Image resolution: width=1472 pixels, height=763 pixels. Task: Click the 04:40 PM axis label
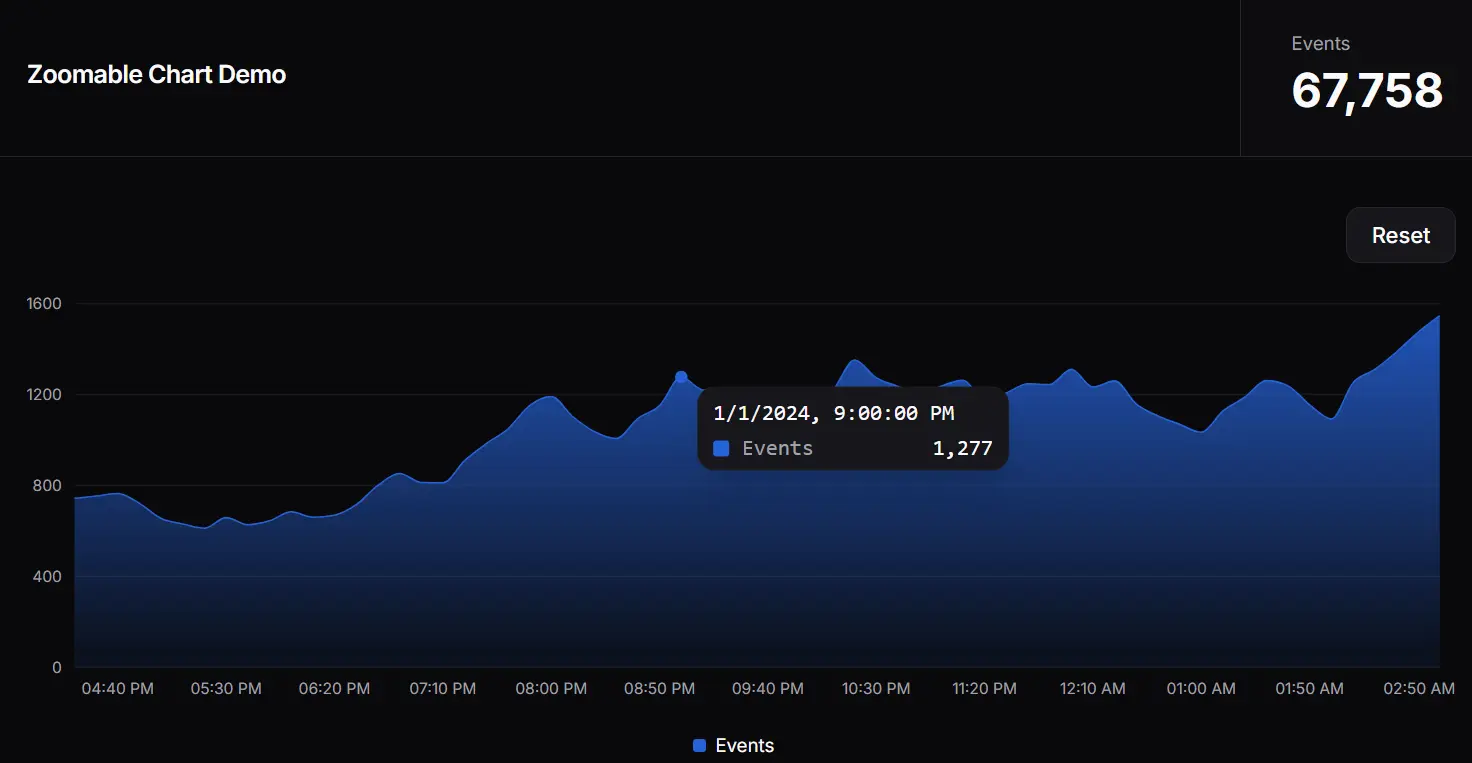[x=117, y=688]
